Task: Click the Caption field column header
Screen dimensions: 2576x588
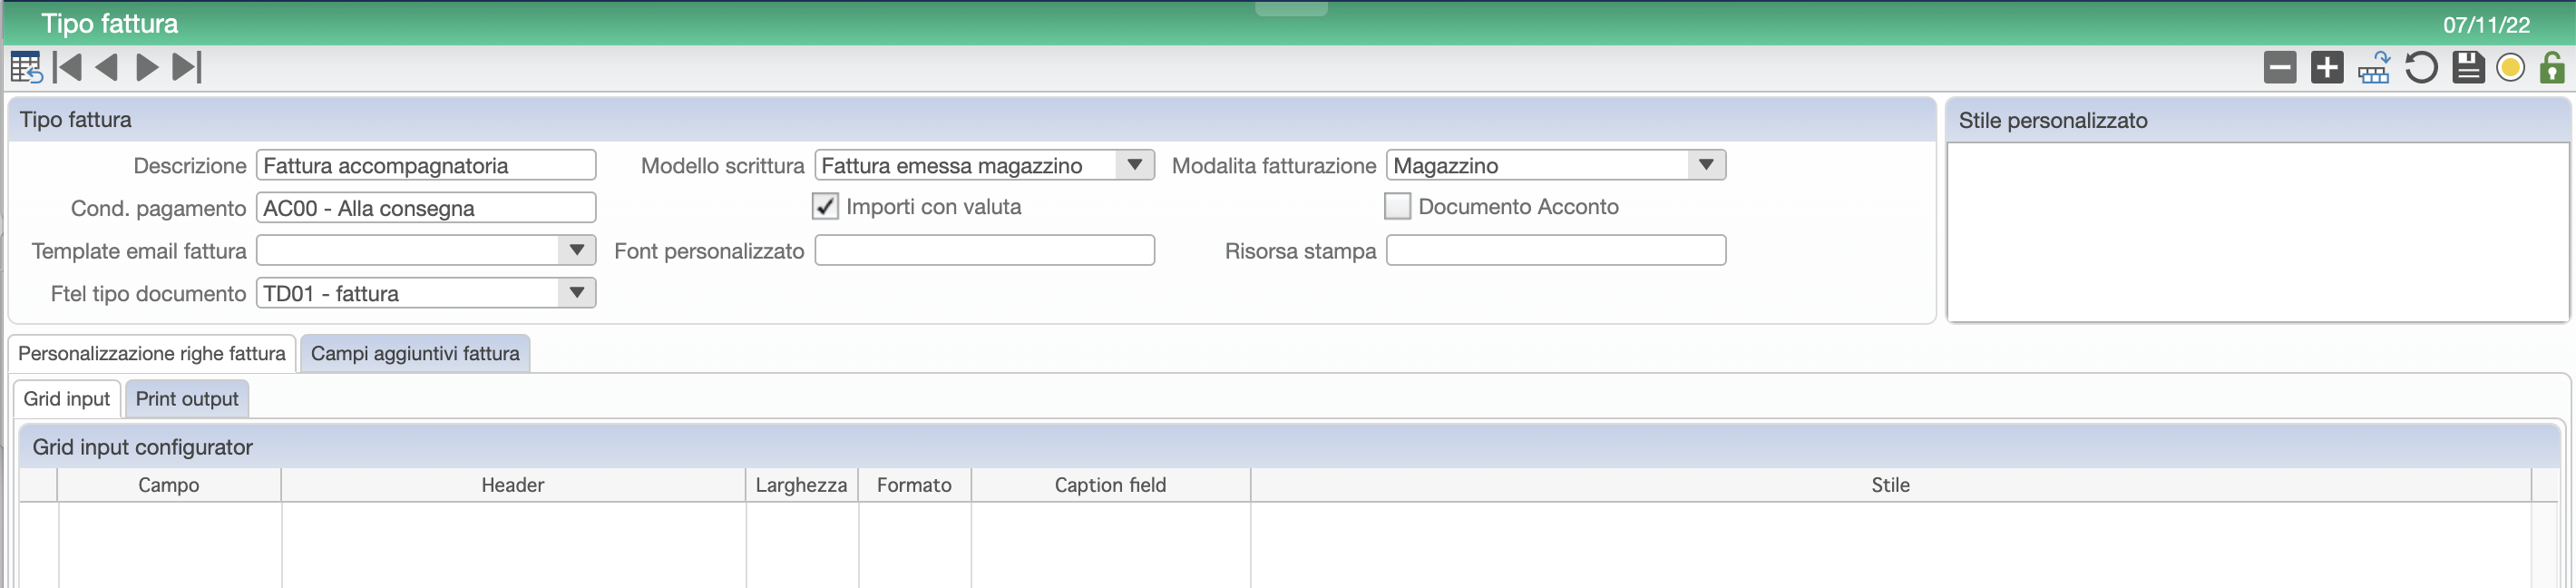Action: (1110, 485)
